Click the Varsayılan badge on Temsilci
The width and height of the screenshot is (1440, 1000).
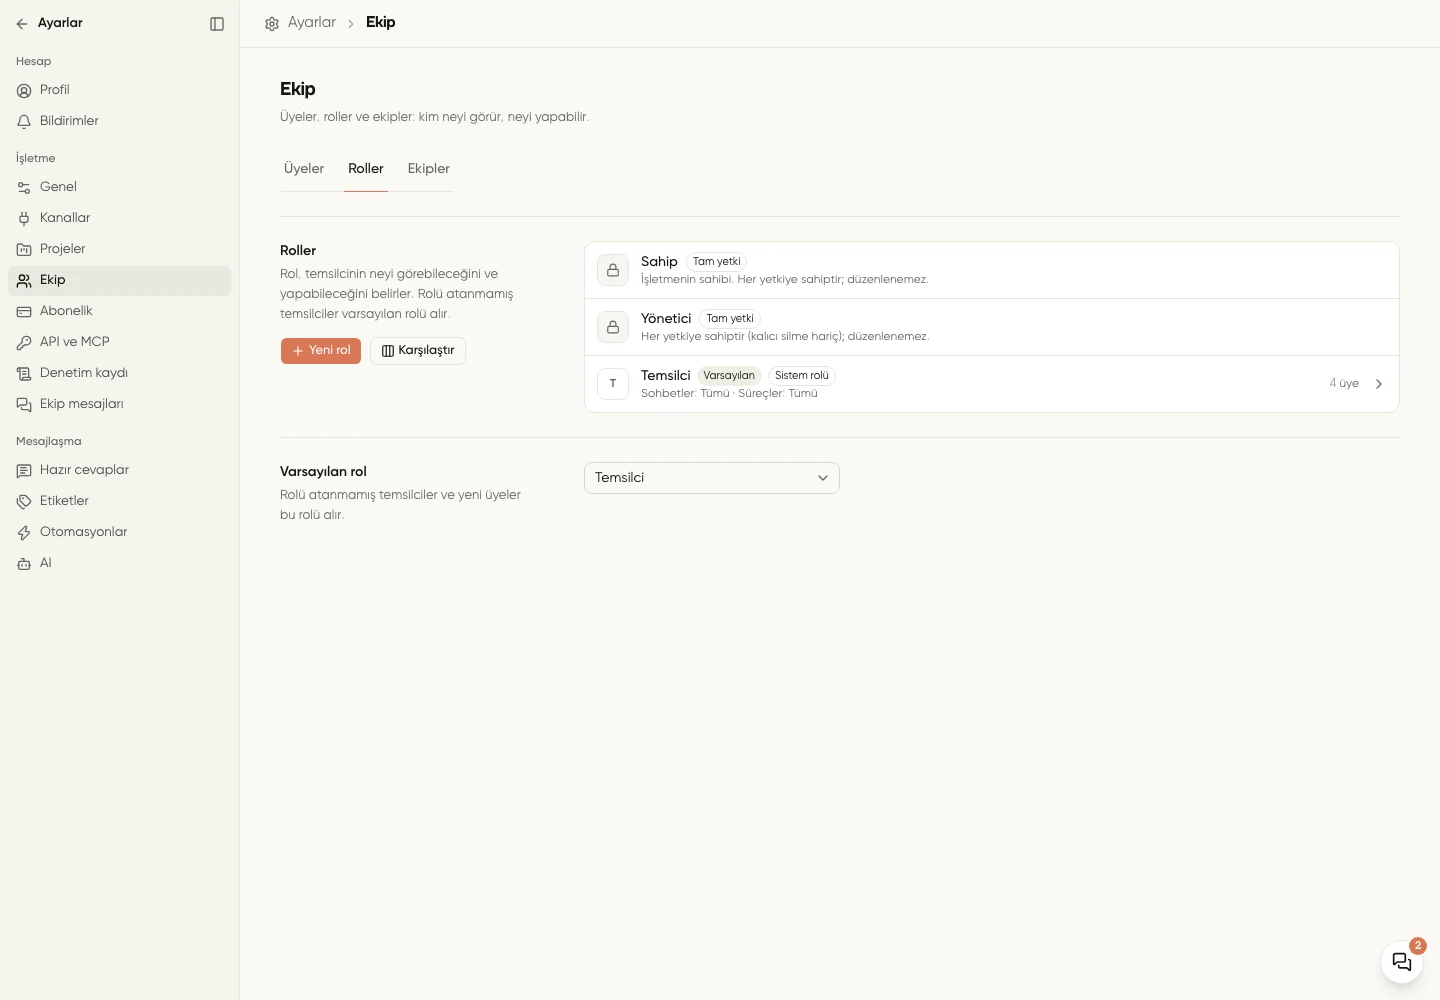pyautogui.click(x=729, y=376)
